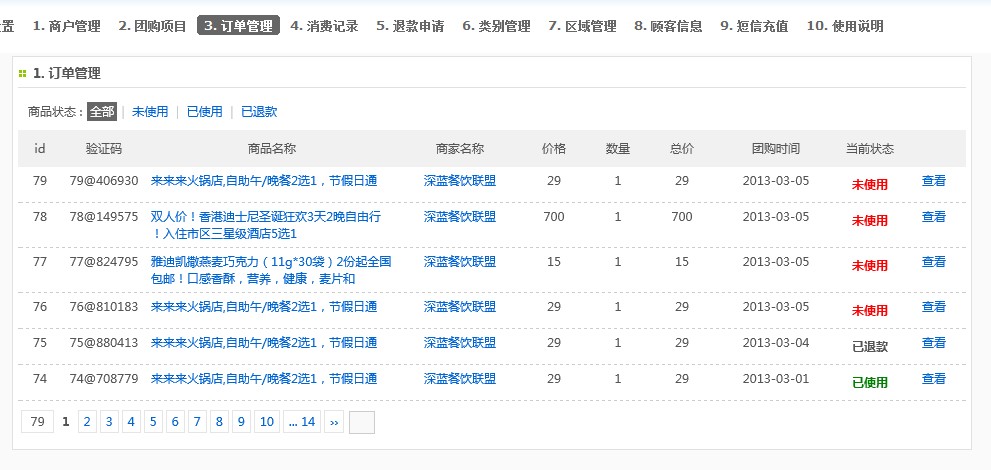Jump to last page ... 14
Screen dimensions: 991x470
pos(302,421)
